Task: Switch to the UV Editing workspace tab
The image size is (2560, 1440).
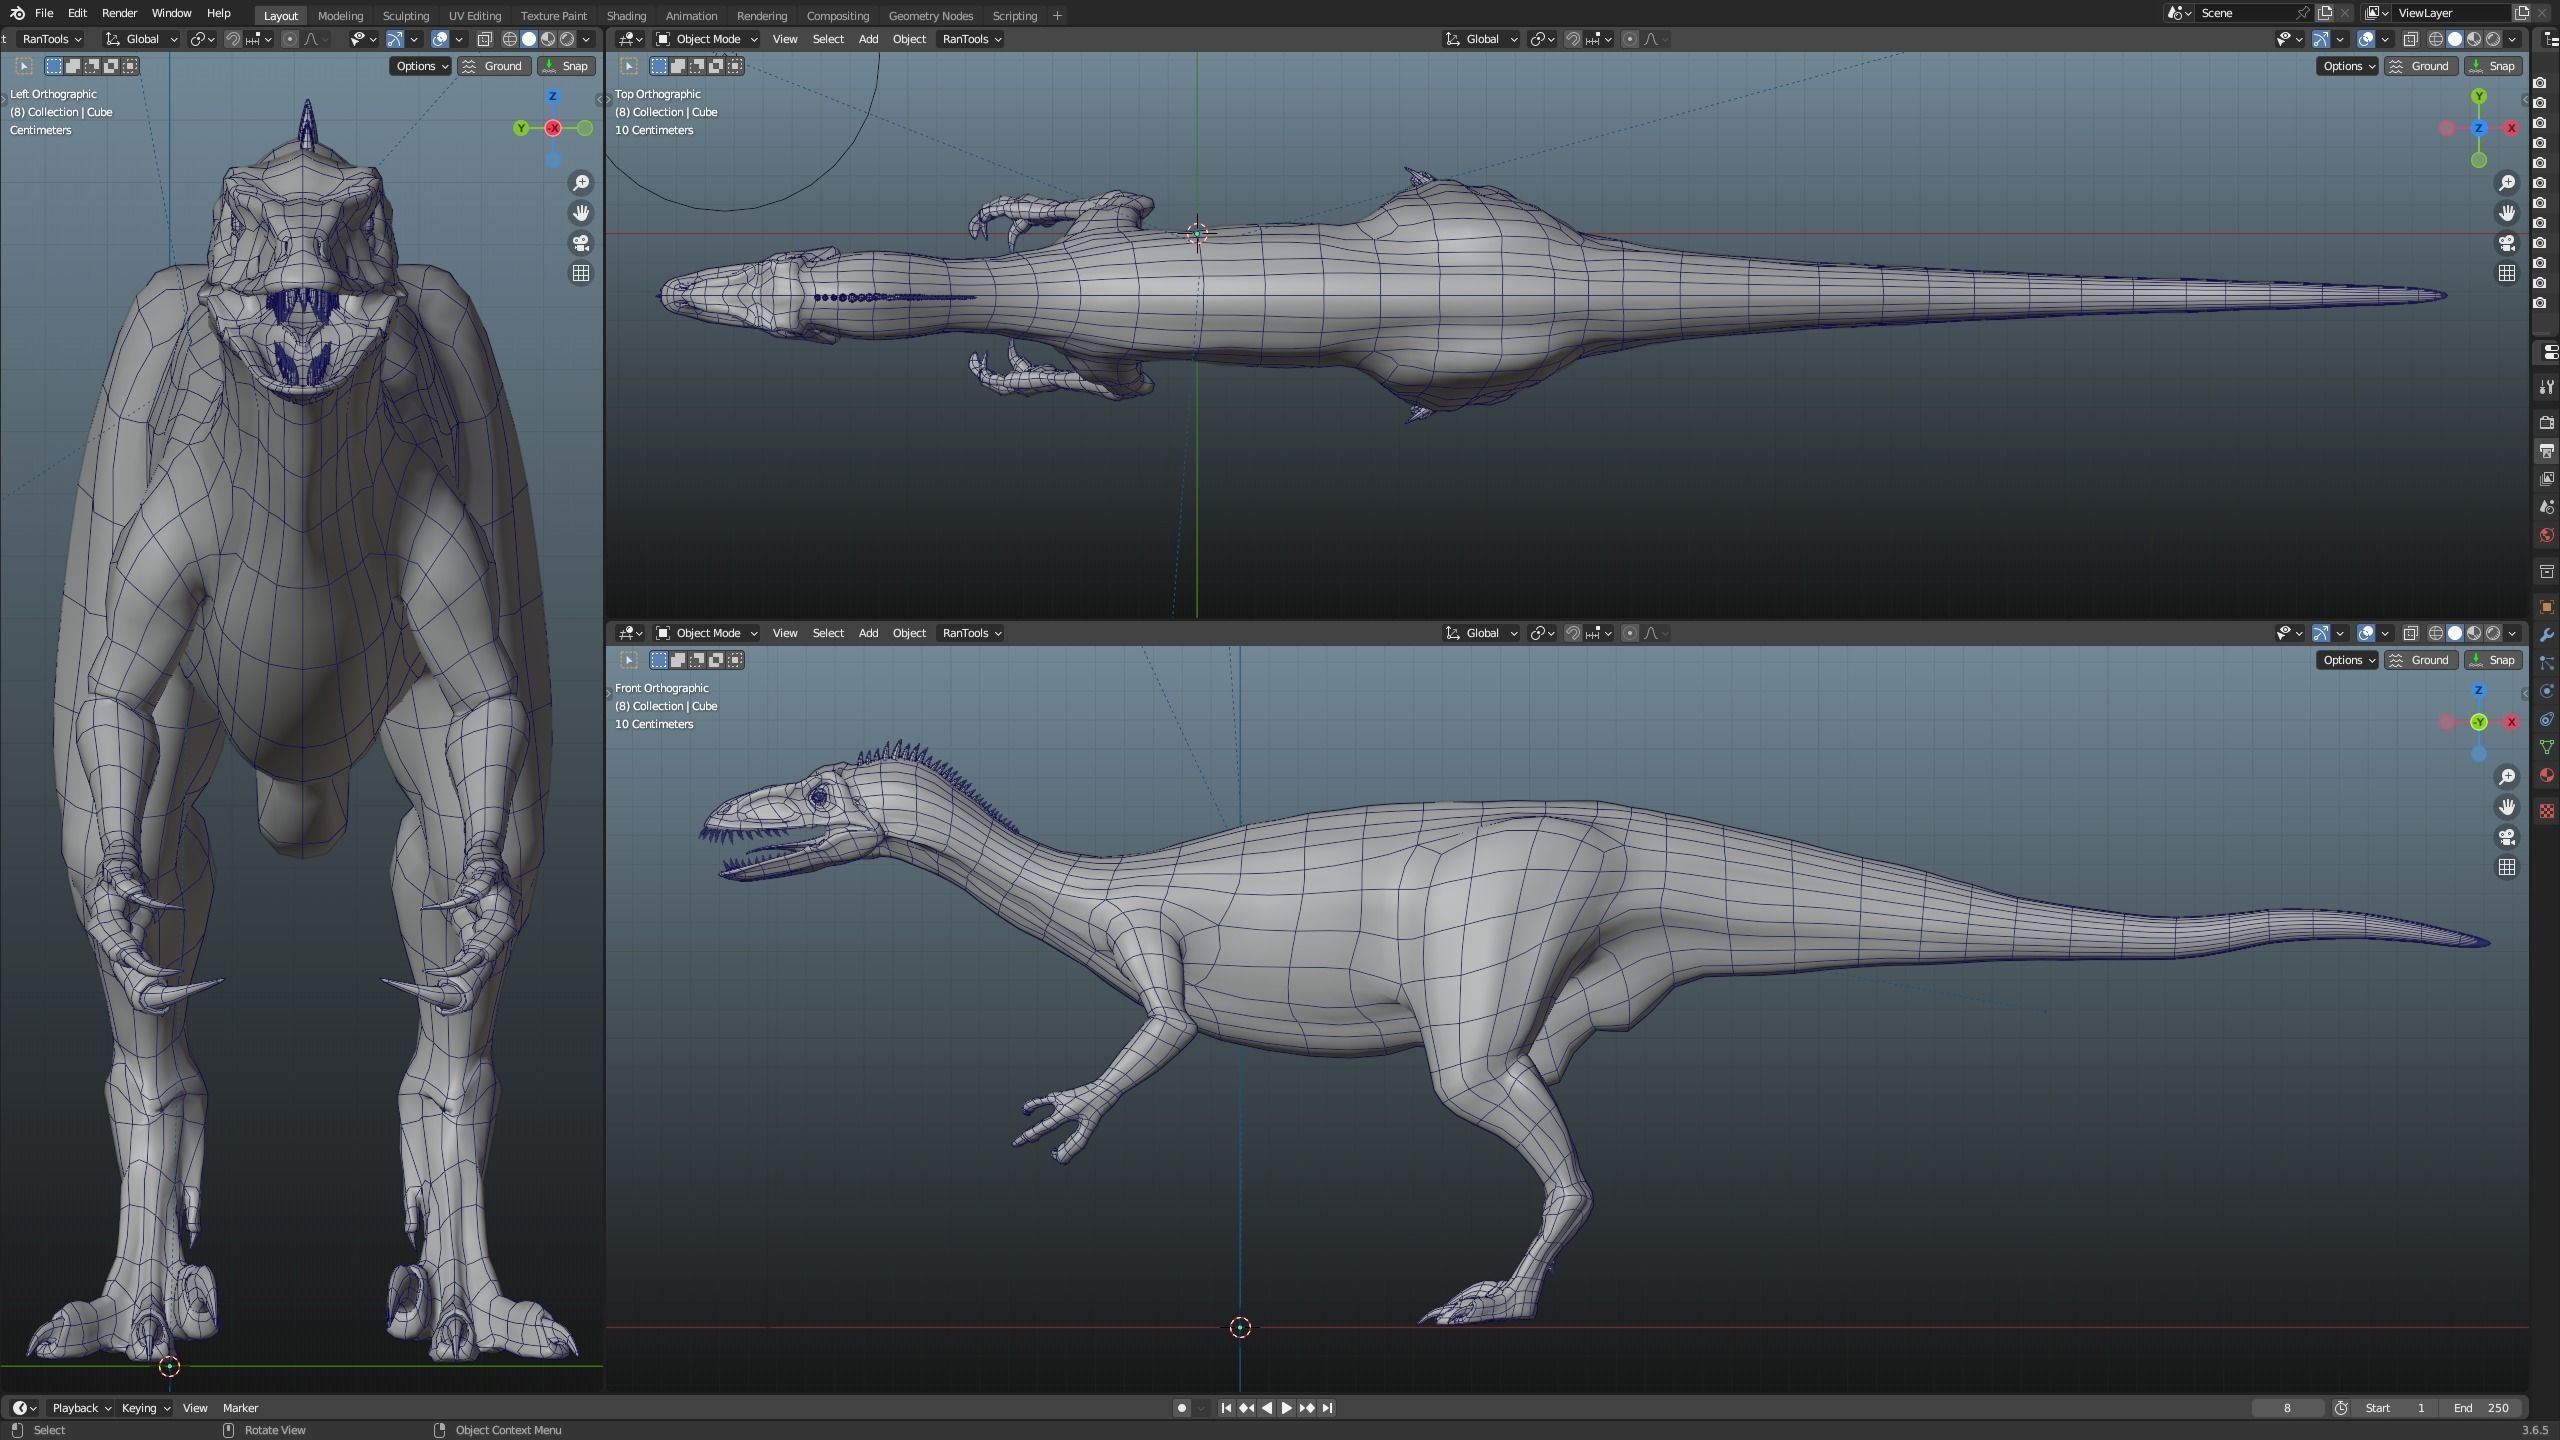Action: pyautogui.click(x=474, y=15)
